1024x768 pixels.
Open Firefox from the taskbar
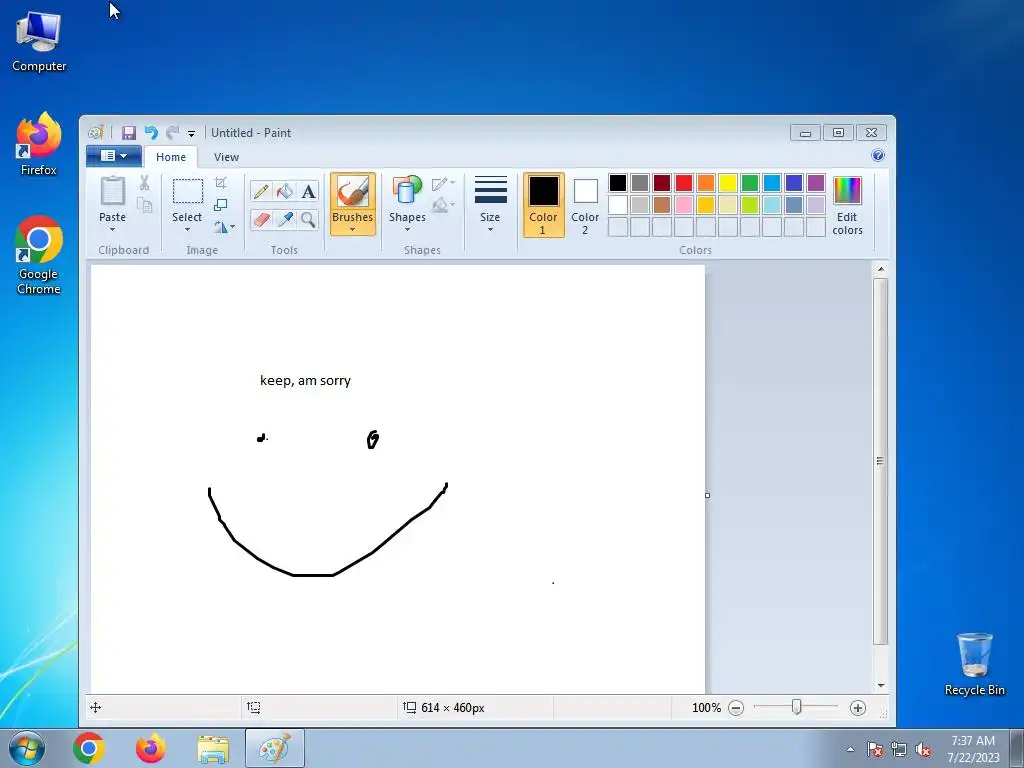pyautogui.click(x=151, y=748)
